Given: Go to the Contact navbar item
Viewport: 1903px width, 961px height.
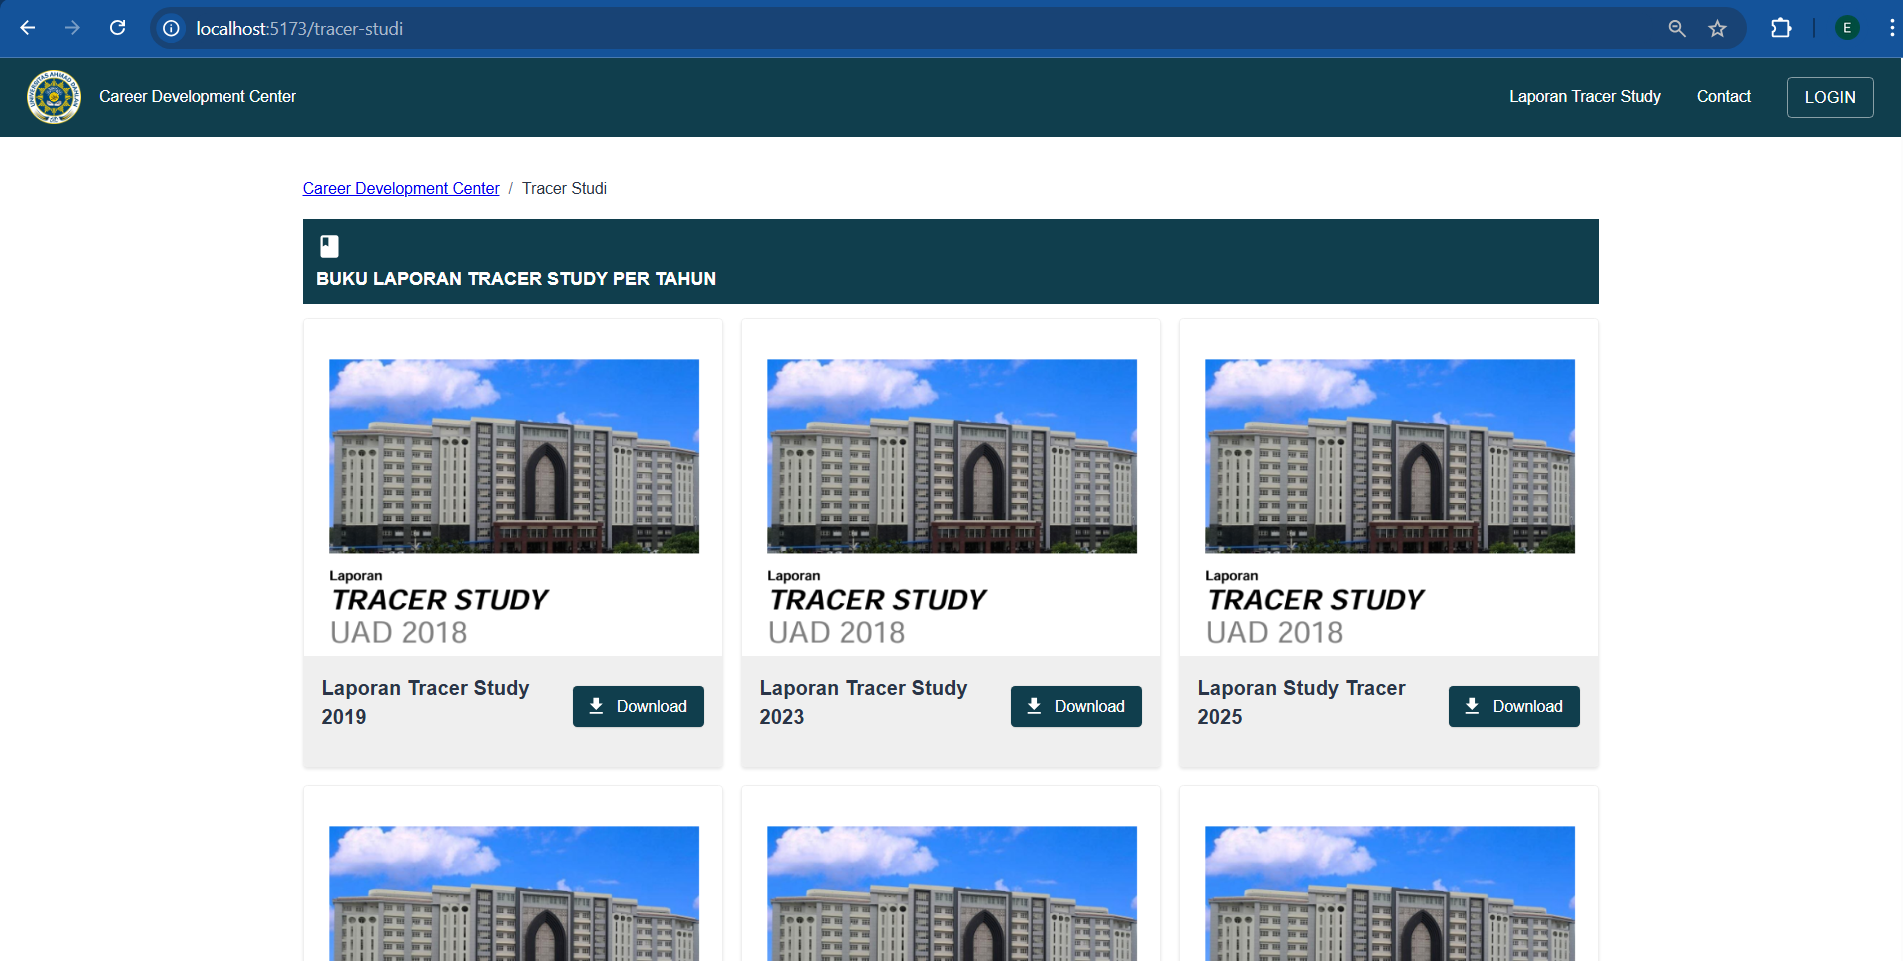Looking at the screenshot, I should point(1723,97).
